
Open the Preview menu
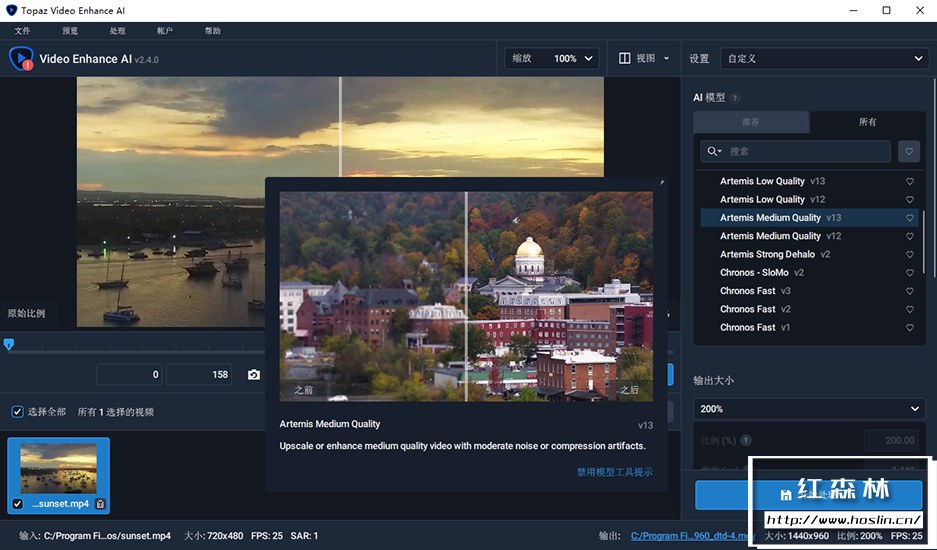(70, 30)
